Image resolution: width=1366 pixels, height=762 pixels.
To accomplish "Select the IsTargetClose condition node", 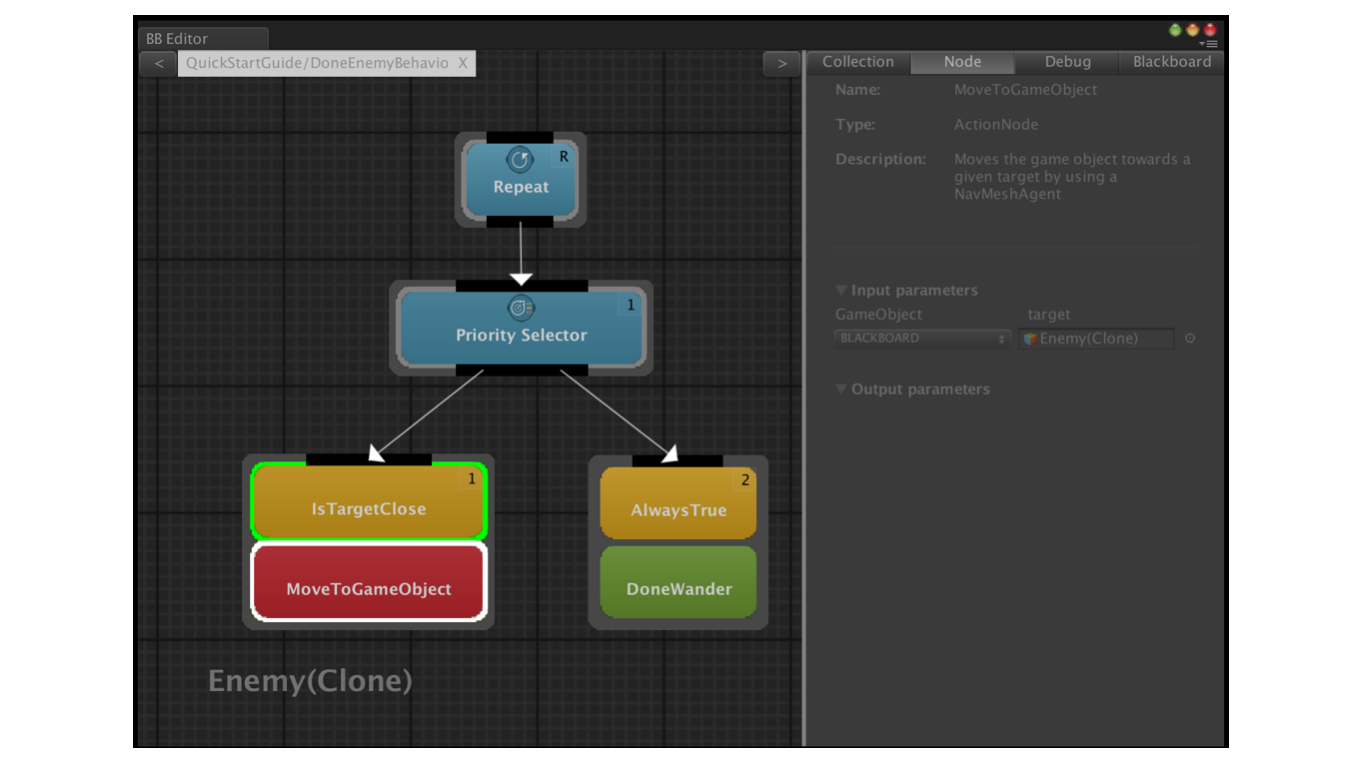I will pos(368,501).
